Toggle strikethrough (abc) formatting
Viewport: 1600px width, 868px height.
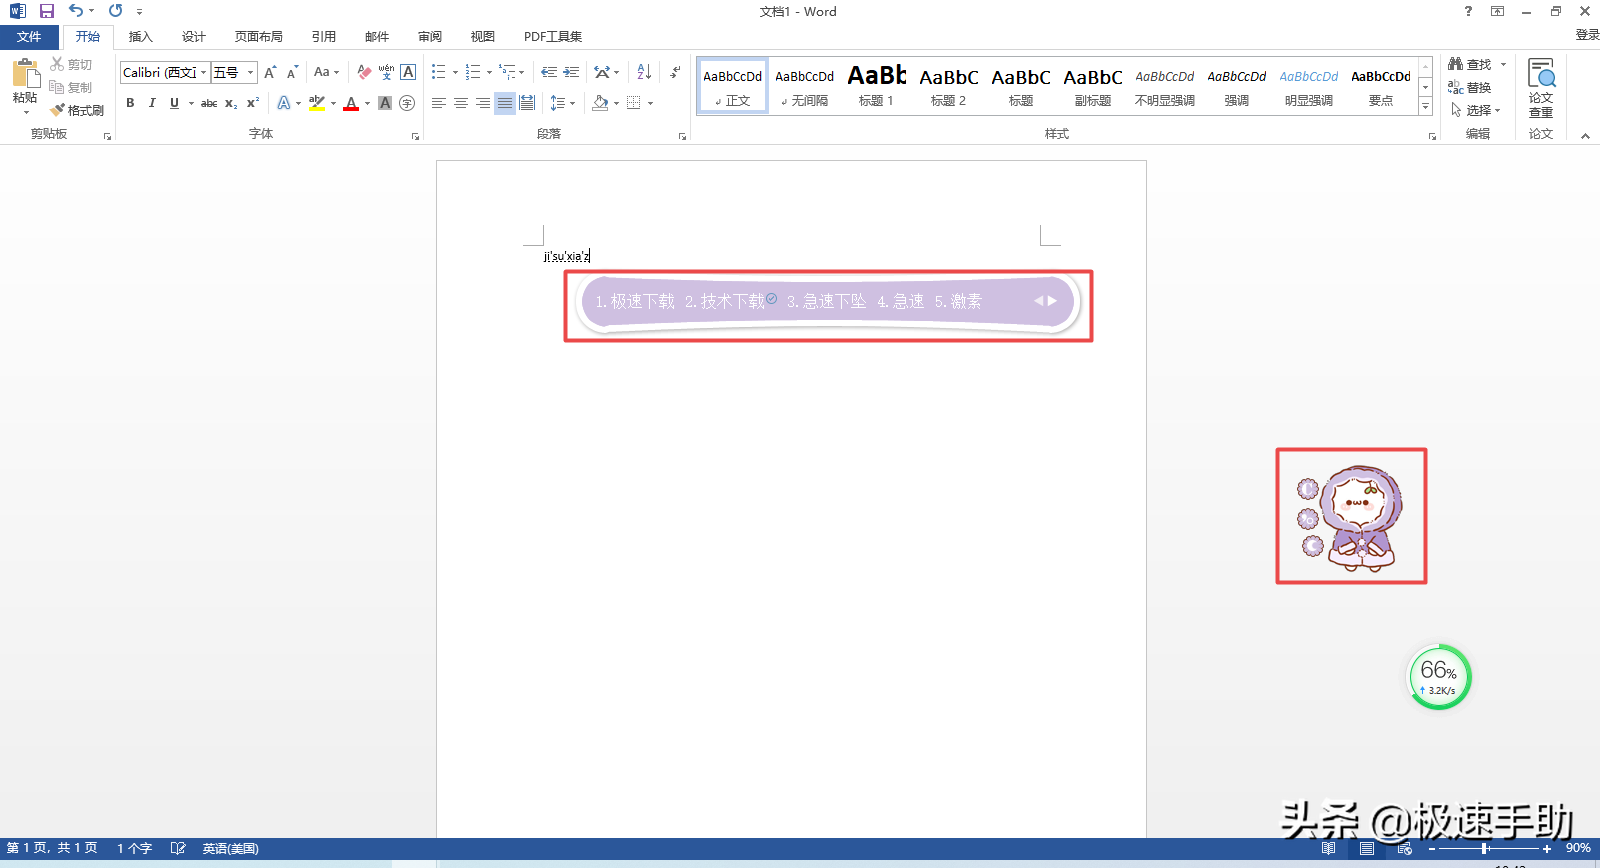pos(209,103)
